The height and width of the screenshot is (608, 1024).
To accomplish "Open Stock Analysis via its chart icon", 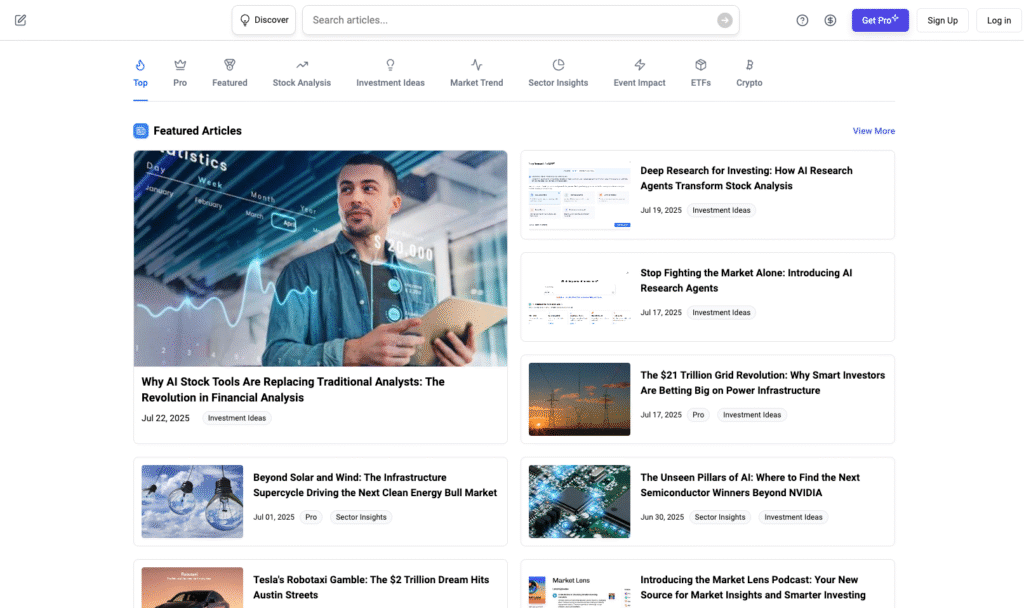I will [x=301, y=62].
